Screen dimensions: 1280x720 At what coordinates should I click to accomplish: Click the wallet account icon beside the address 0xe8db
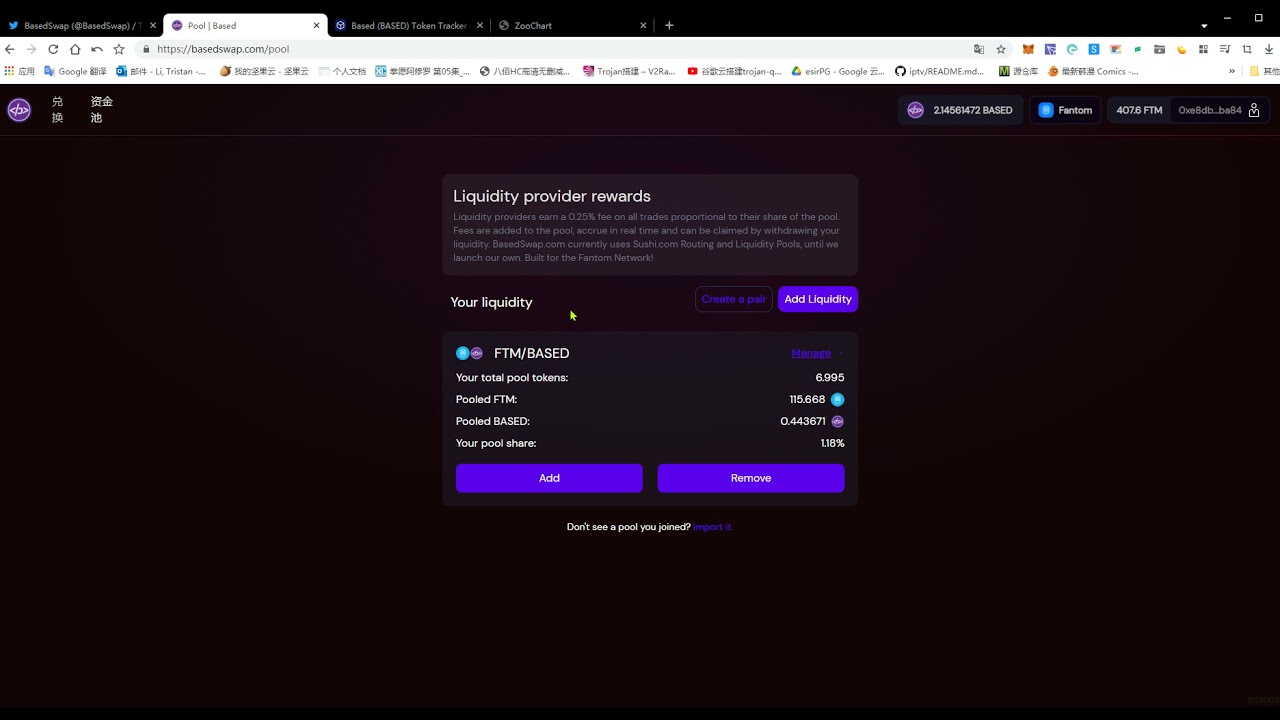point(1254,110)
